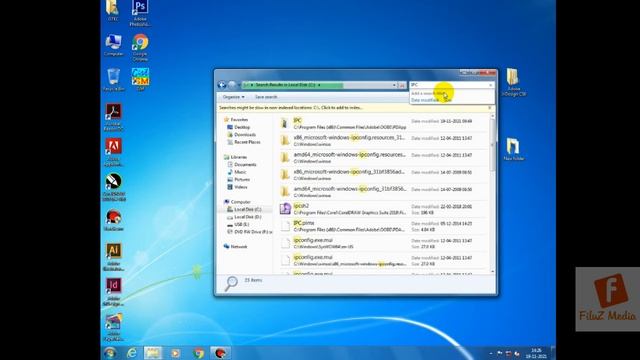The width and height of the screenshot is (640, 360).
Task: Clear the search box with the X
Action: pos(490,85)
